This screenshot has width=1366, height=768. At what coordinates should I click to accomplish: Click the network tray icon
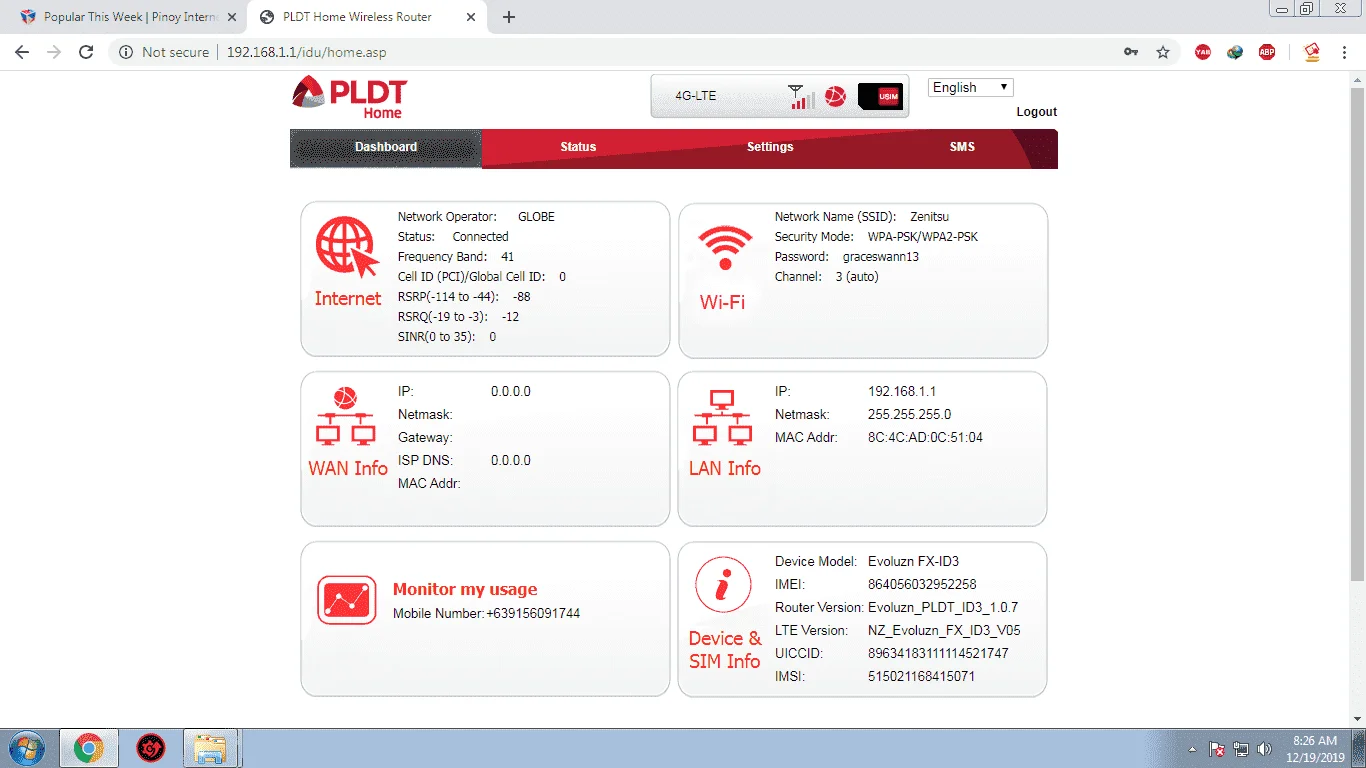tap(1241, 749)
